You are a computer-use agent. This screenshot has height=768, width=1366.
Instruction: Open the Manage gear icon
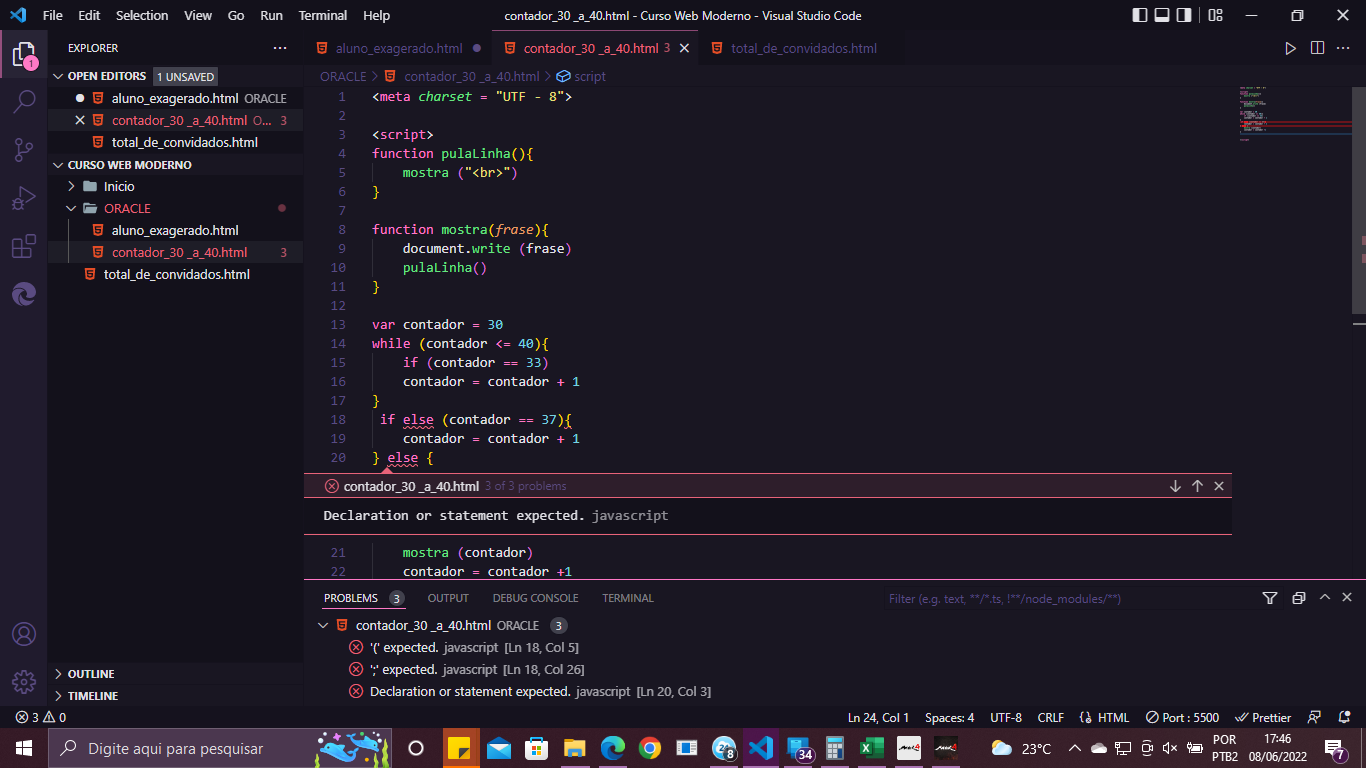tap(24, 682)
